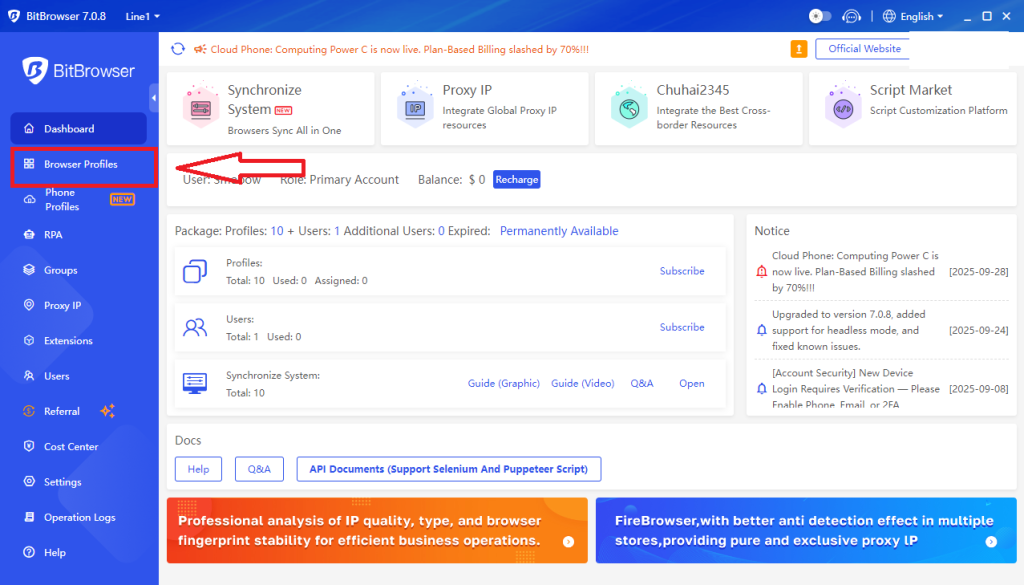Open the Official Website link

pyautogui.click(x=862, y=48)
